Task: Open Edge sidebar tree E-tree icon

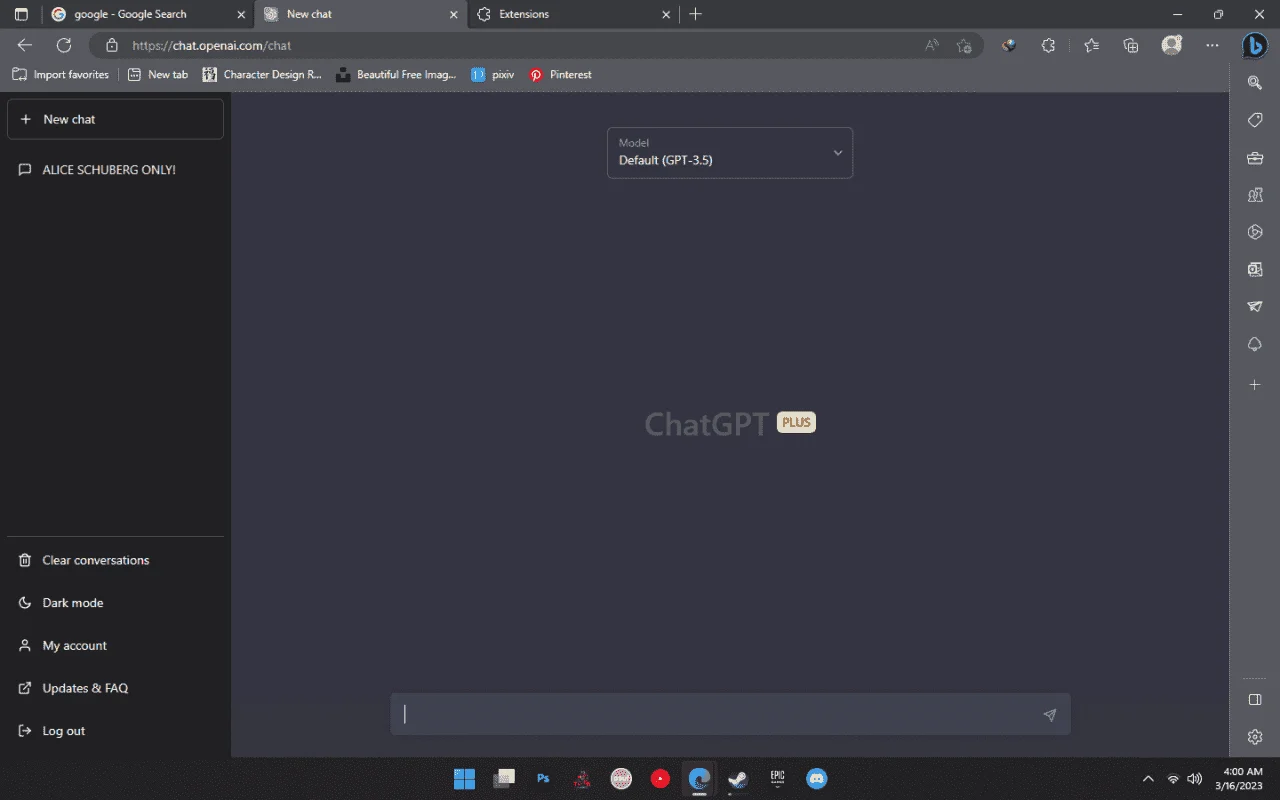Action: [x=1255, y=344]
